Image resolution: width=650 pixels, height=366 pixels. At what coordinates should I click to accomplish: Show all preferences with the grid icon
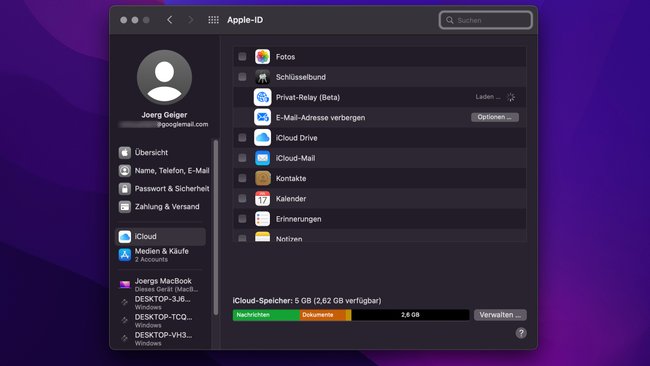(213, 20)
